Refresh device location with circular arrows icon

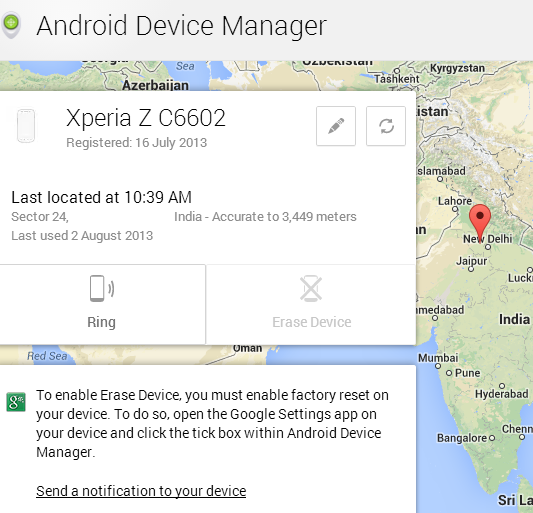386,126
